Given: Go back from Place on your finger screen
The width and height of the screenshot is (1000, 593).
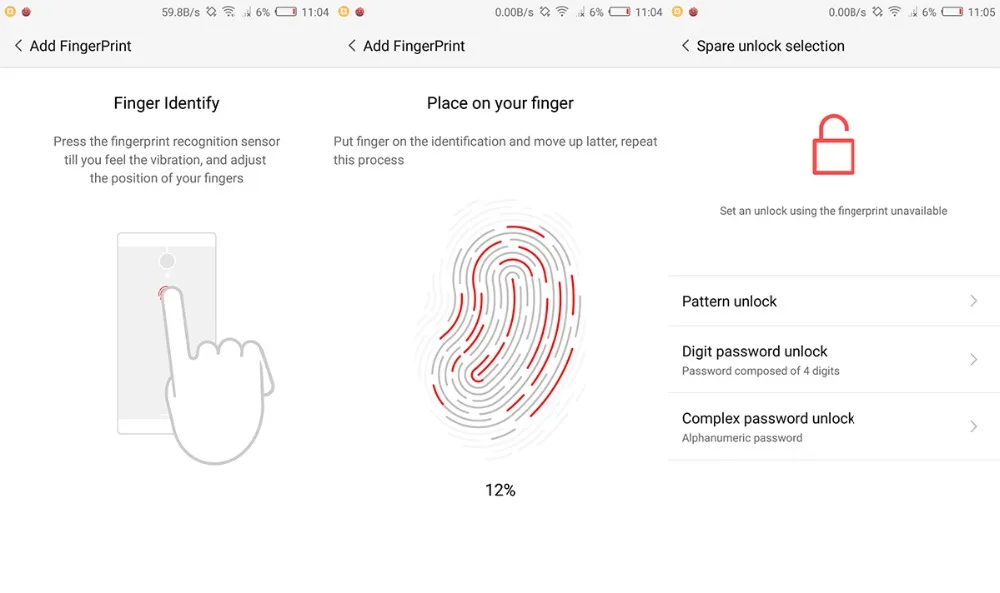Looking at the screenshot, I should tap(351, 46).
